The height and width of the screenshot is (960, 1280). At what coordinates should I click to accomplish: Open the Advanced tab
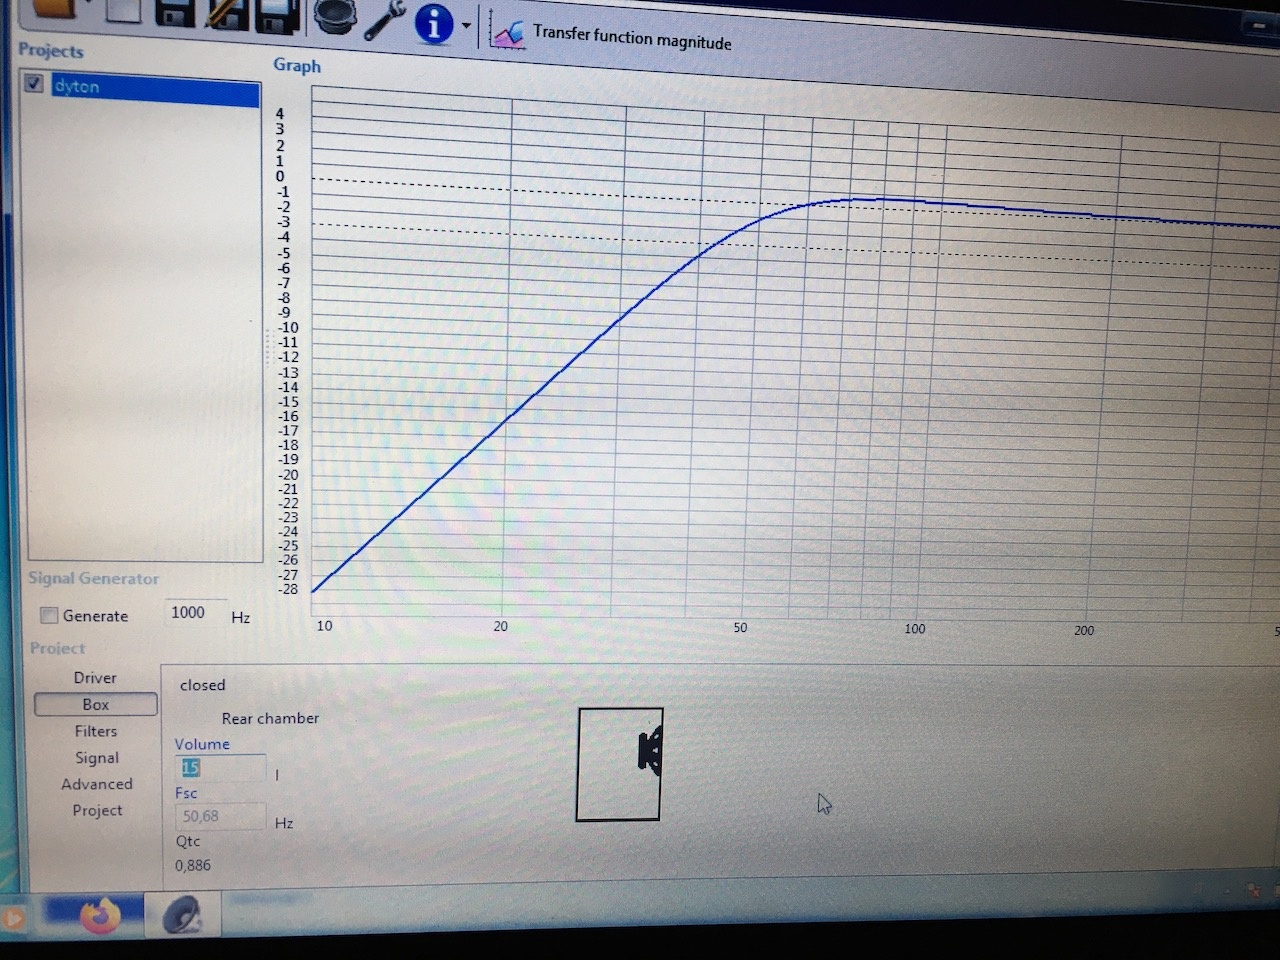[x=96, y=784]
